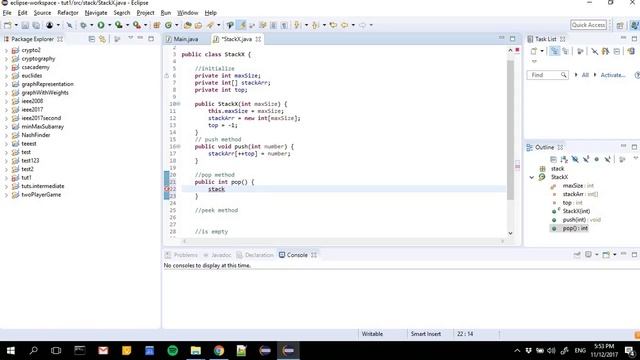
Task: Toggle Mark Occurrences highlighted toolbar icon
Action: pyautogui.click(x=242, y=25)
